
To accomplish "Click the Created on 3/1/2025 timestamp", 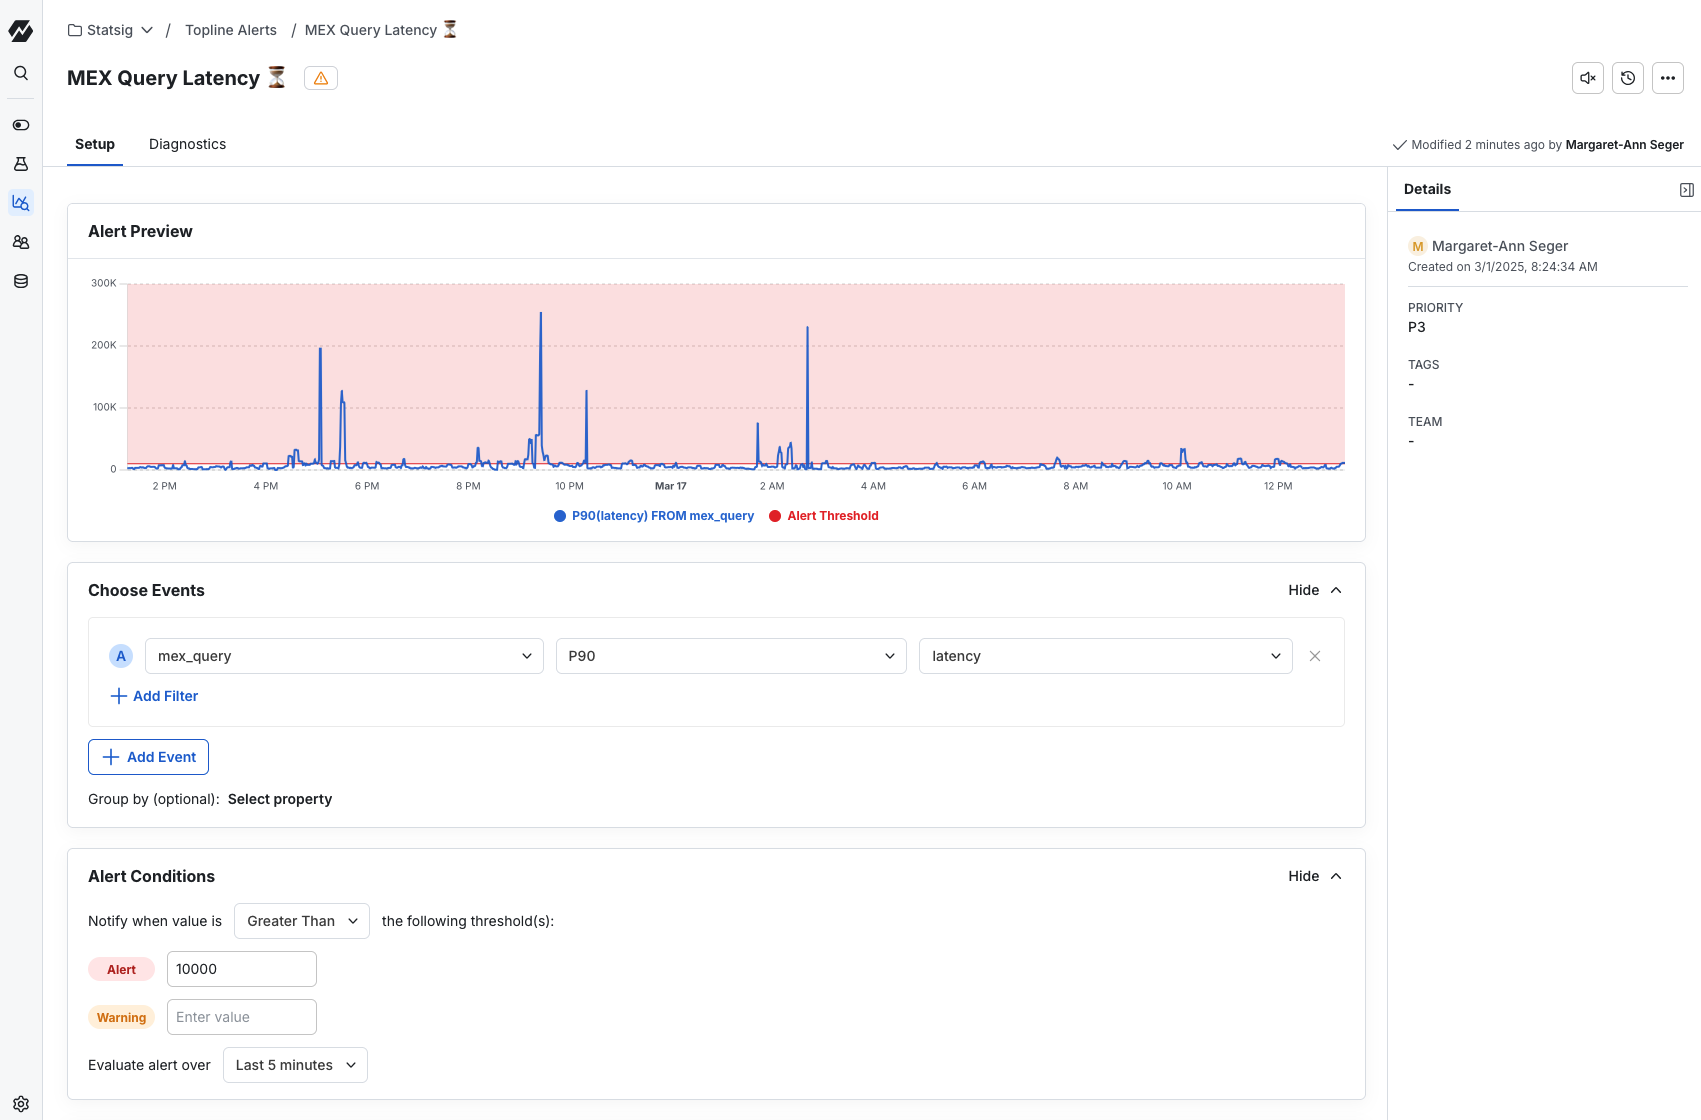I will pyautogui.click(x=1503, y=267).
